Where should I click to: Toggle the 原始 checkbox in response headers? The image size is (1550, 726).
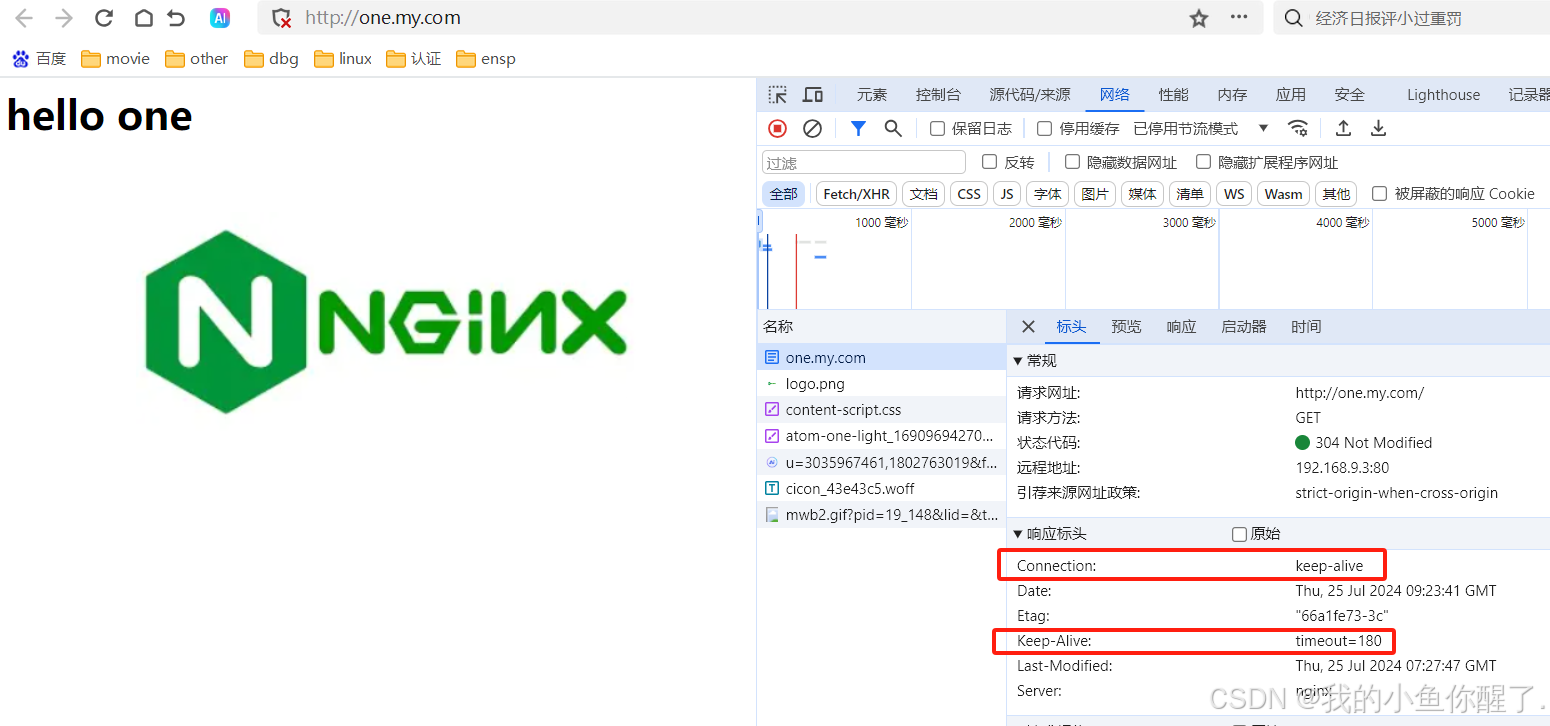(x=1239, y=534)
